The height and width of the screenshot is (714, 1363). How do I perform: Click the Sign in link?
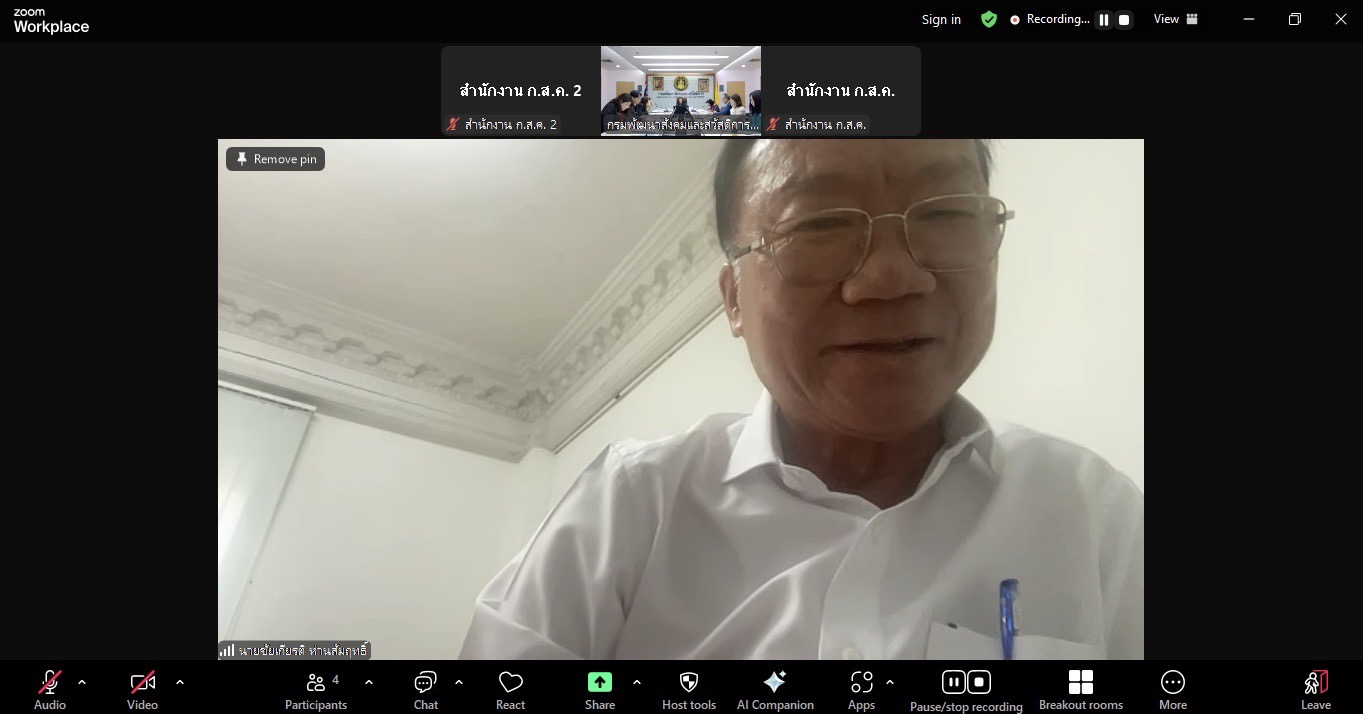(941, 20)
